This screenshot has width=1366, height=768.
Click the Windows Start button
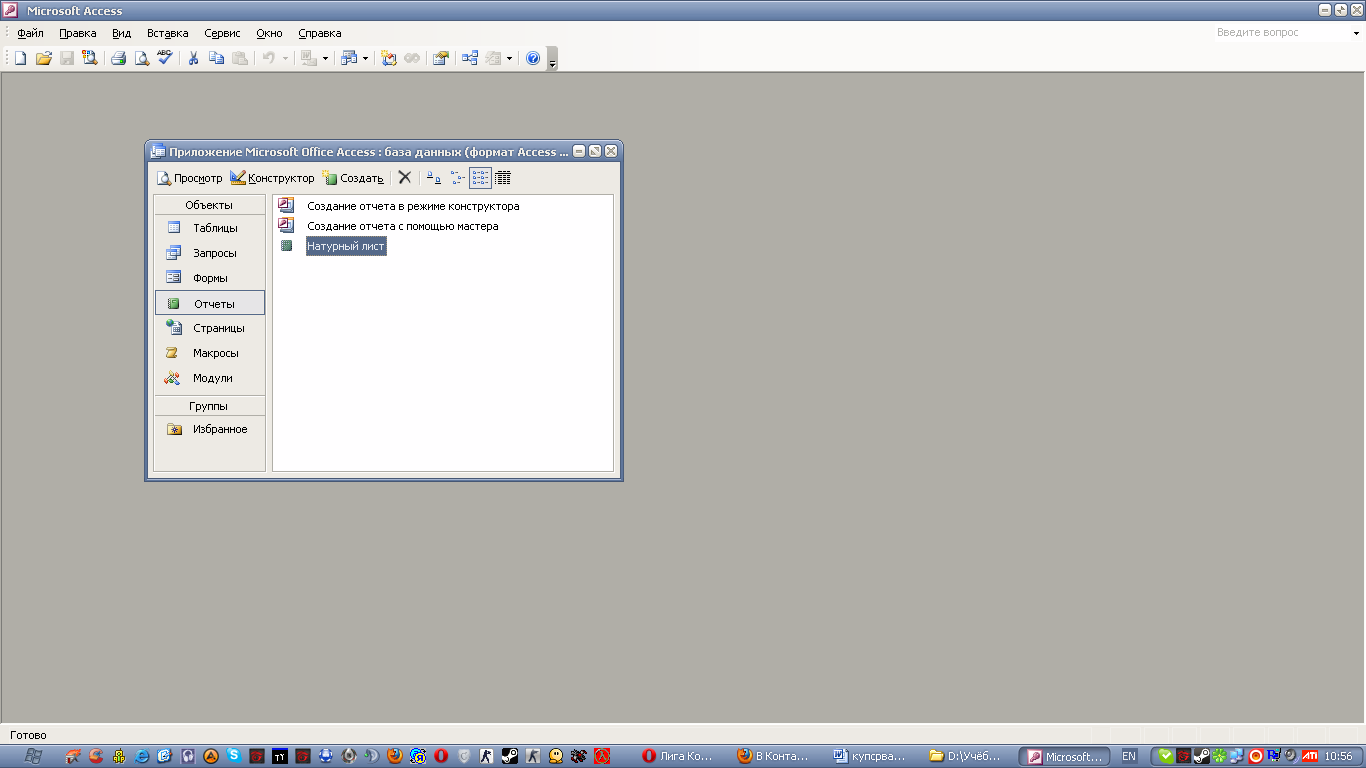pyautogui.click(x=32, y=756)
